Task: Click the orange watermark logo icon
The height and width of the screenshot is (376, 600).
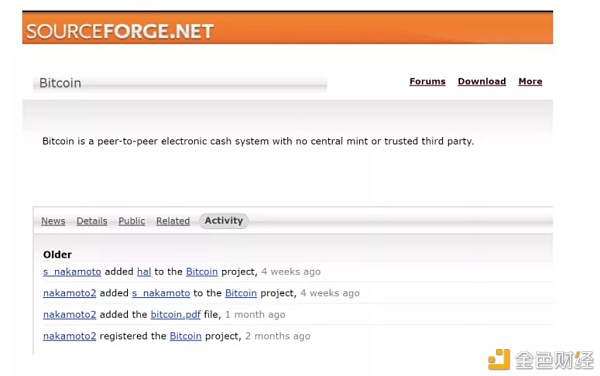Action: coord(499,359)
